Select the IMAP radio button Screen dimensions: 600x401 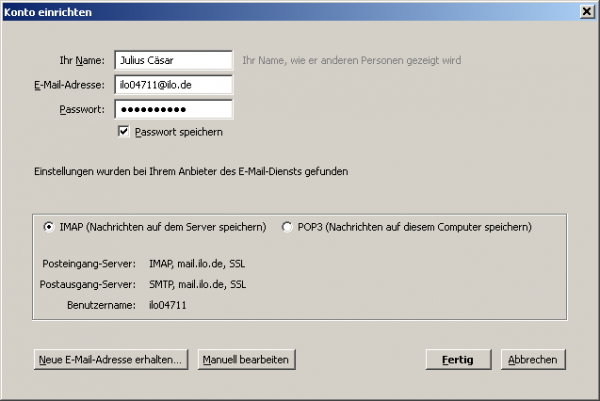point(49,227)
